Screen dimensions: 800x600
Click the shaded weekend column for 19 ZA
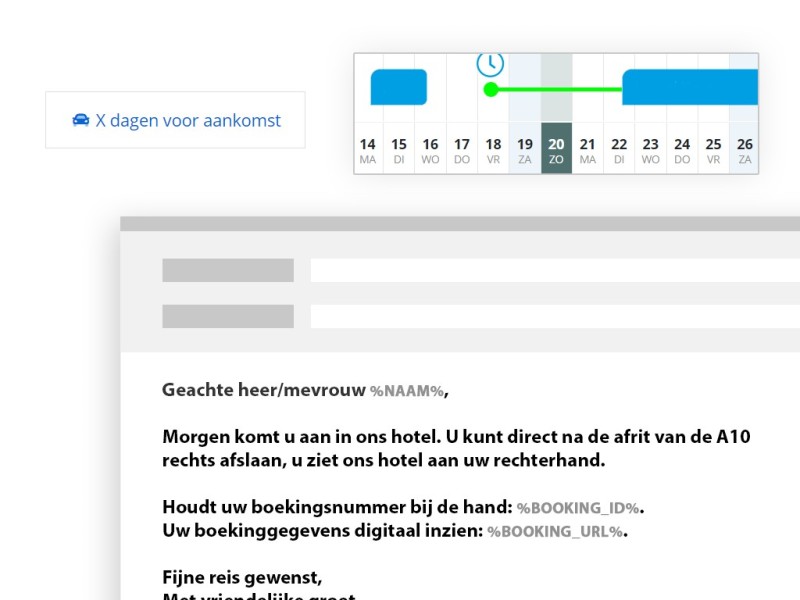point(524,150)
